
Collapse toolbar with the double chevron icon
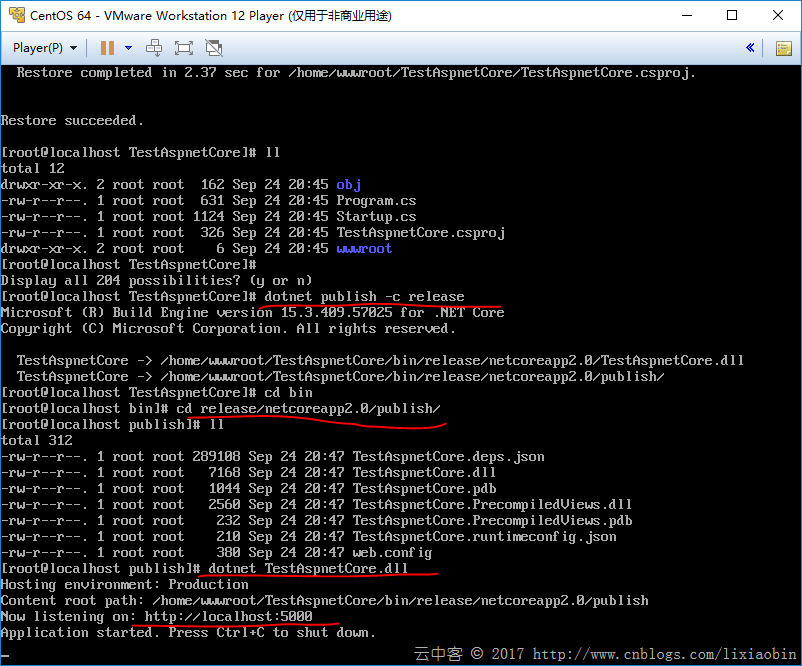750,48
